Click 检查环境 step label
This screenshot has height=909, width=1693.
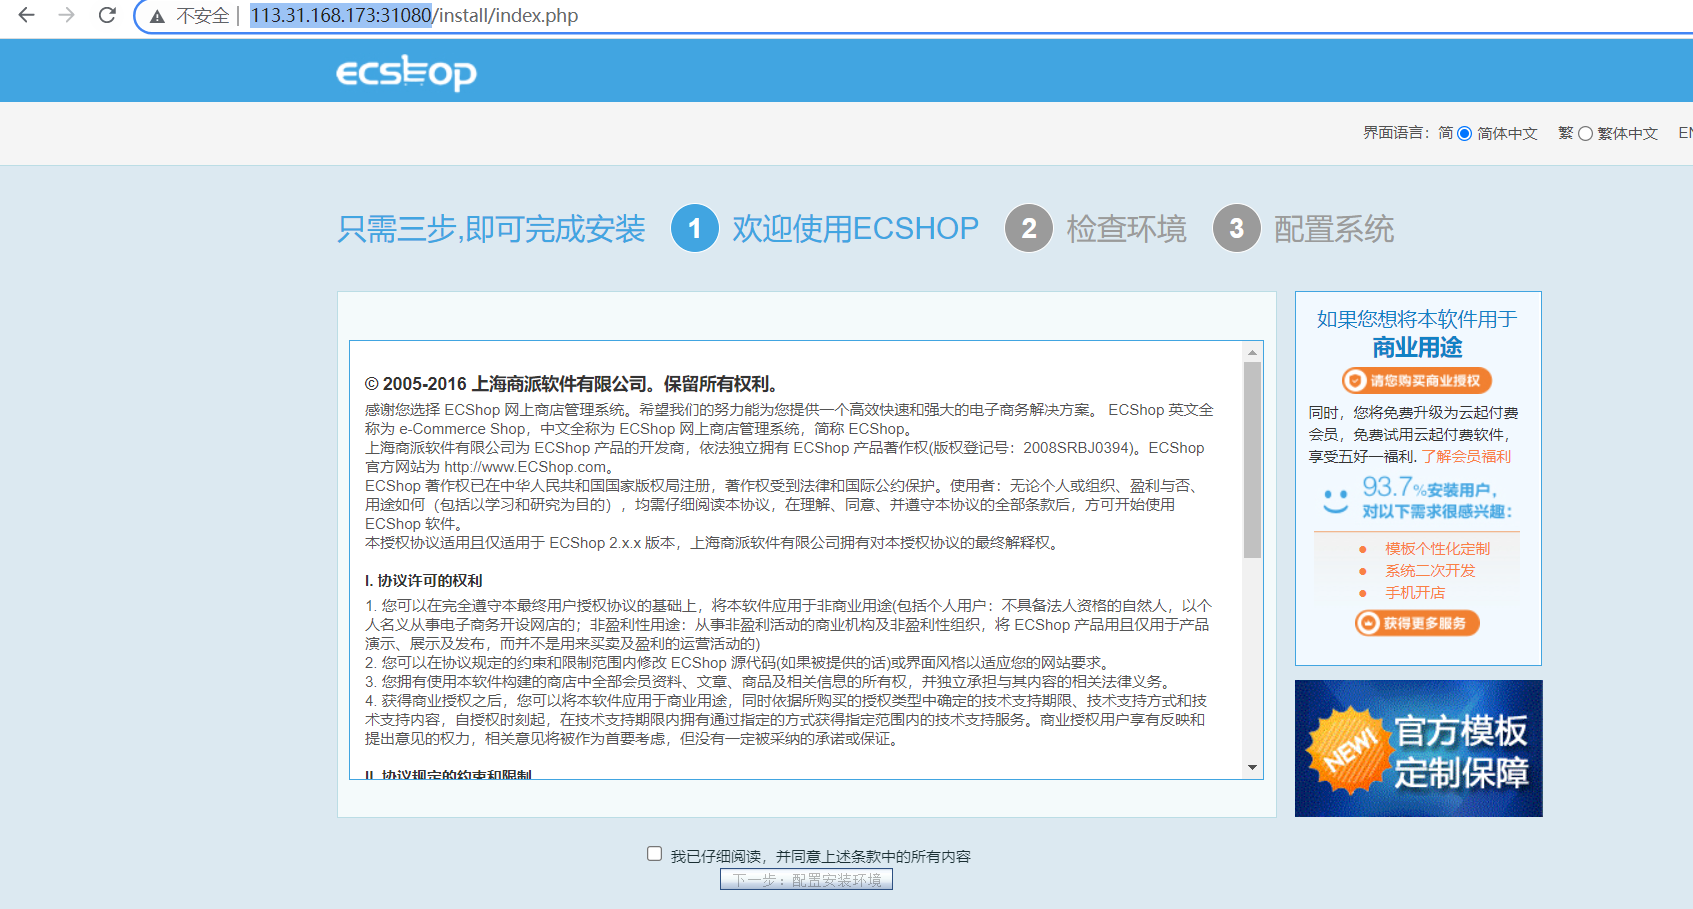pos(1126,228)
